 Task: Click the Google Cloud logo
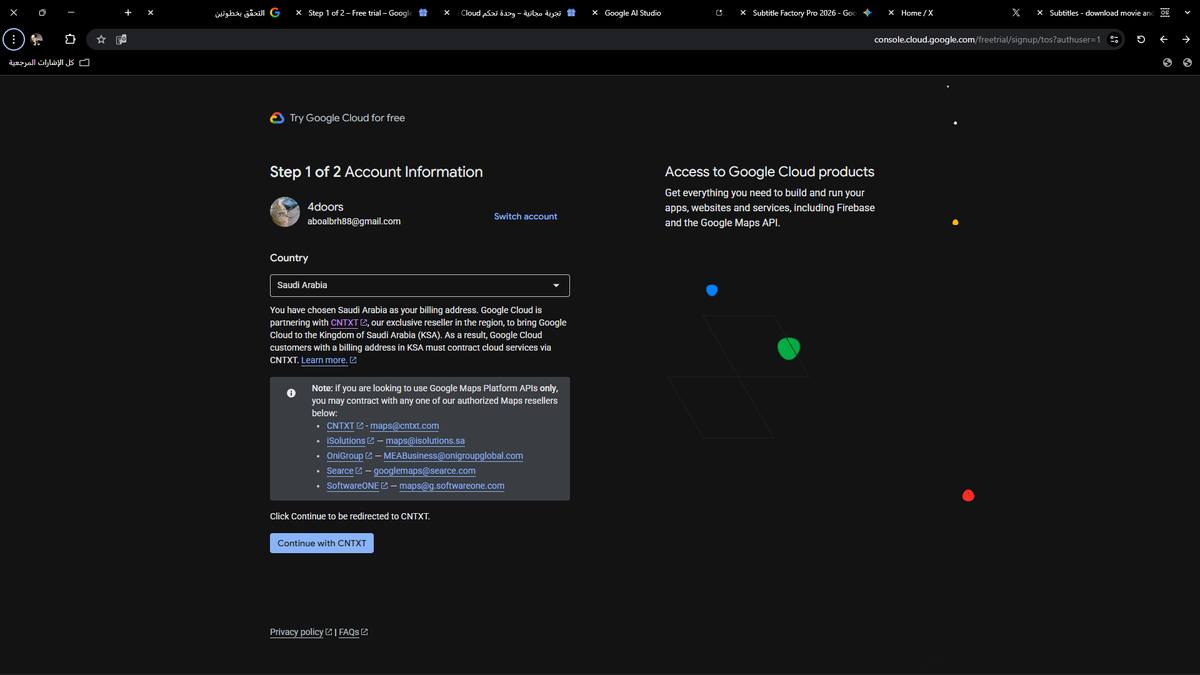pos(277,118)
